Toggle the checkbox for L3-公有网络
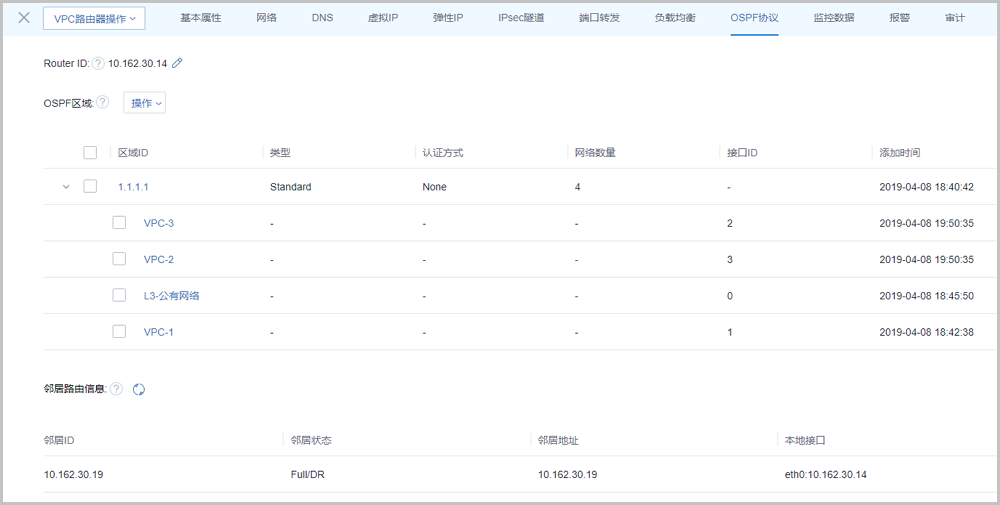 pos(119,295)
